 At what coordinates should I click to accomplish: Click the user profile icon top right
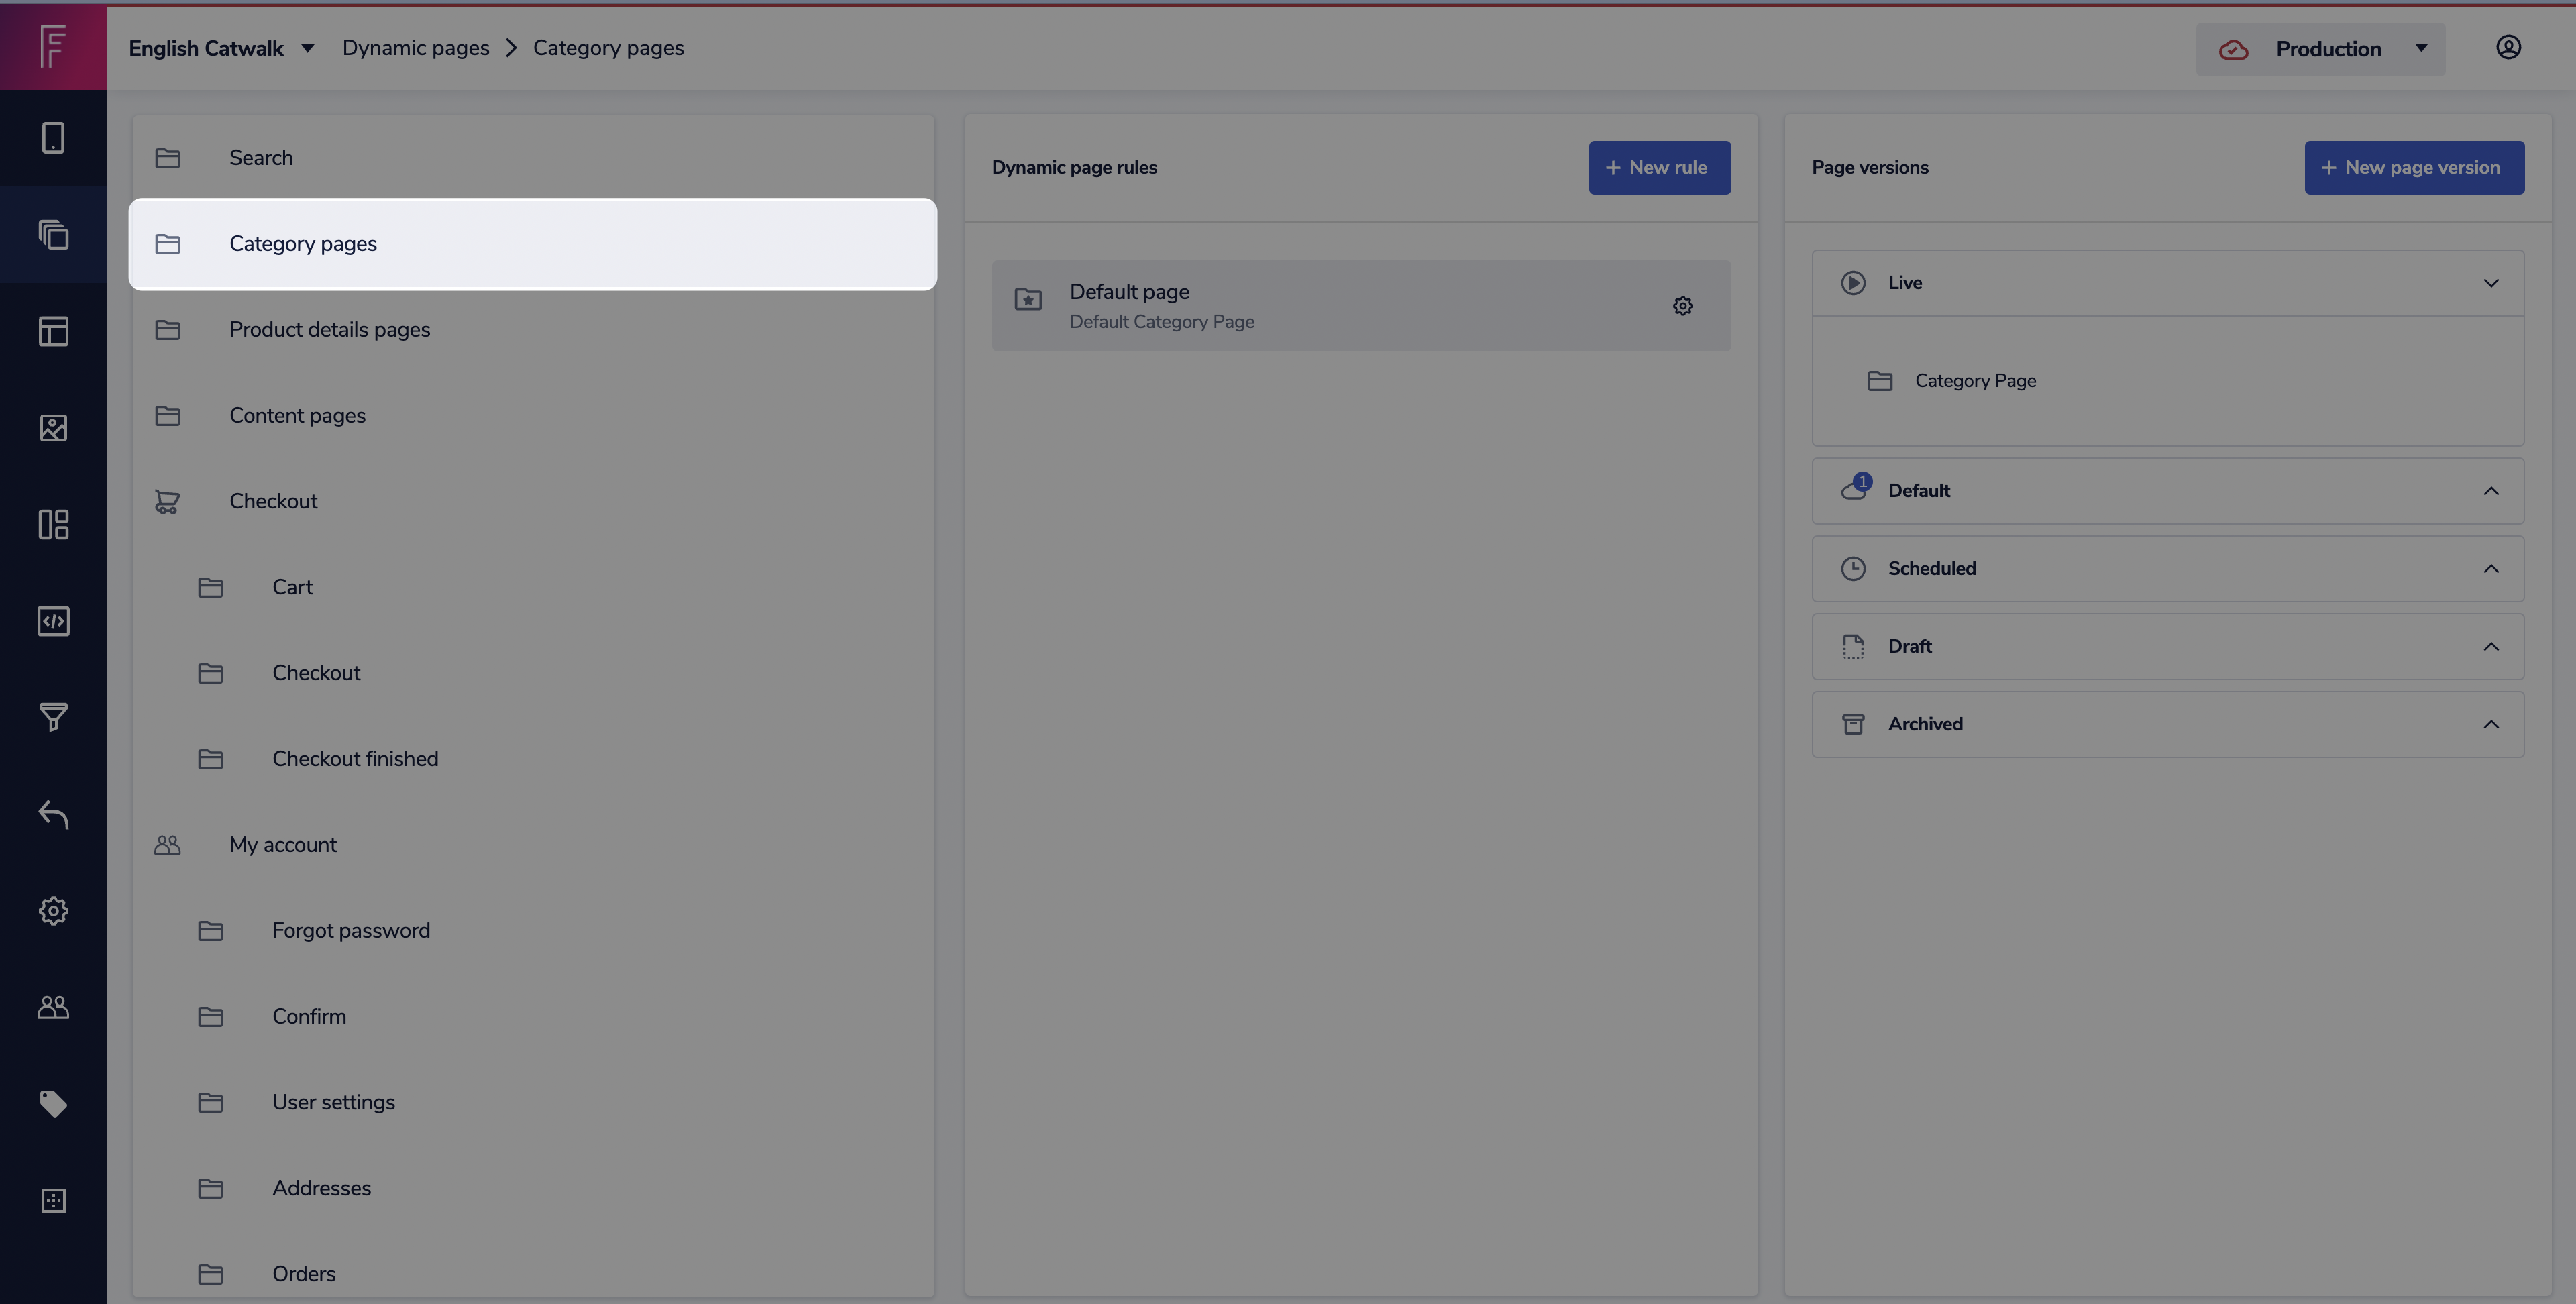click(x=2507, y=47)
